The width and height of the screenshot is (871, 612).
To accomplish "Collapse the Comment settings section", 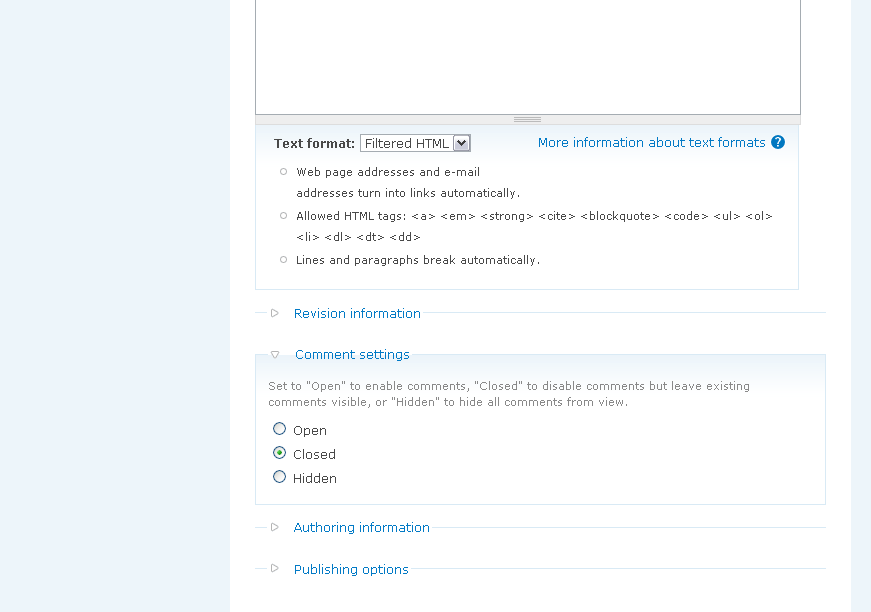I will (352, 355).
